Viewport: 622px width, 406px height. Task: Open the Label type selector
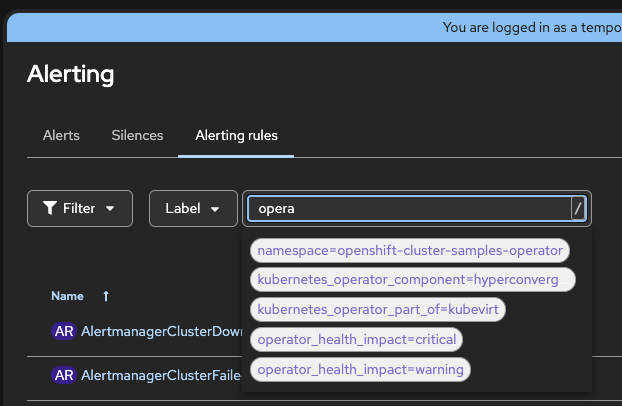point(193,209)
